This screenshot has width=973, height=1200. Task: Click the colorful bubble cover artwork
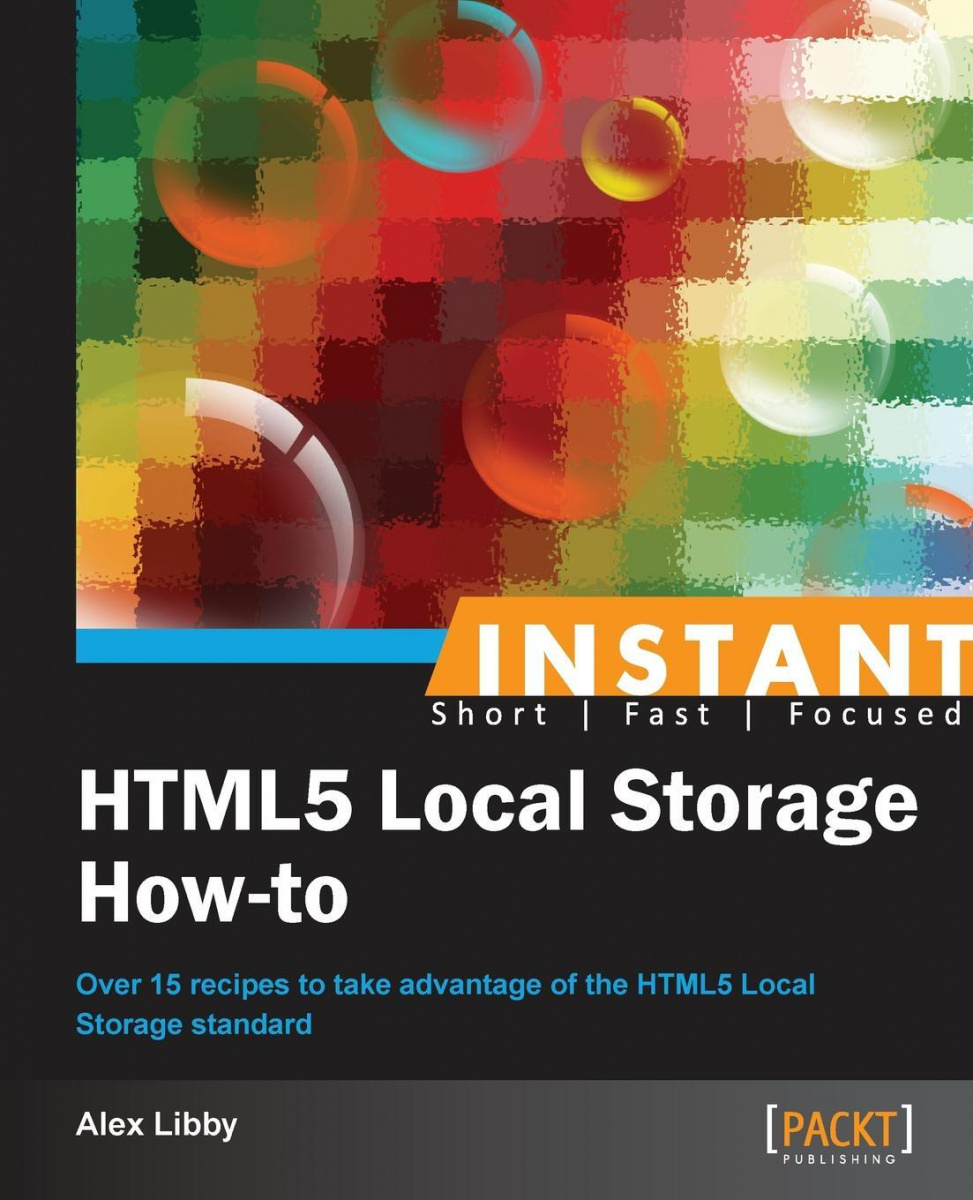coord(524,315)
